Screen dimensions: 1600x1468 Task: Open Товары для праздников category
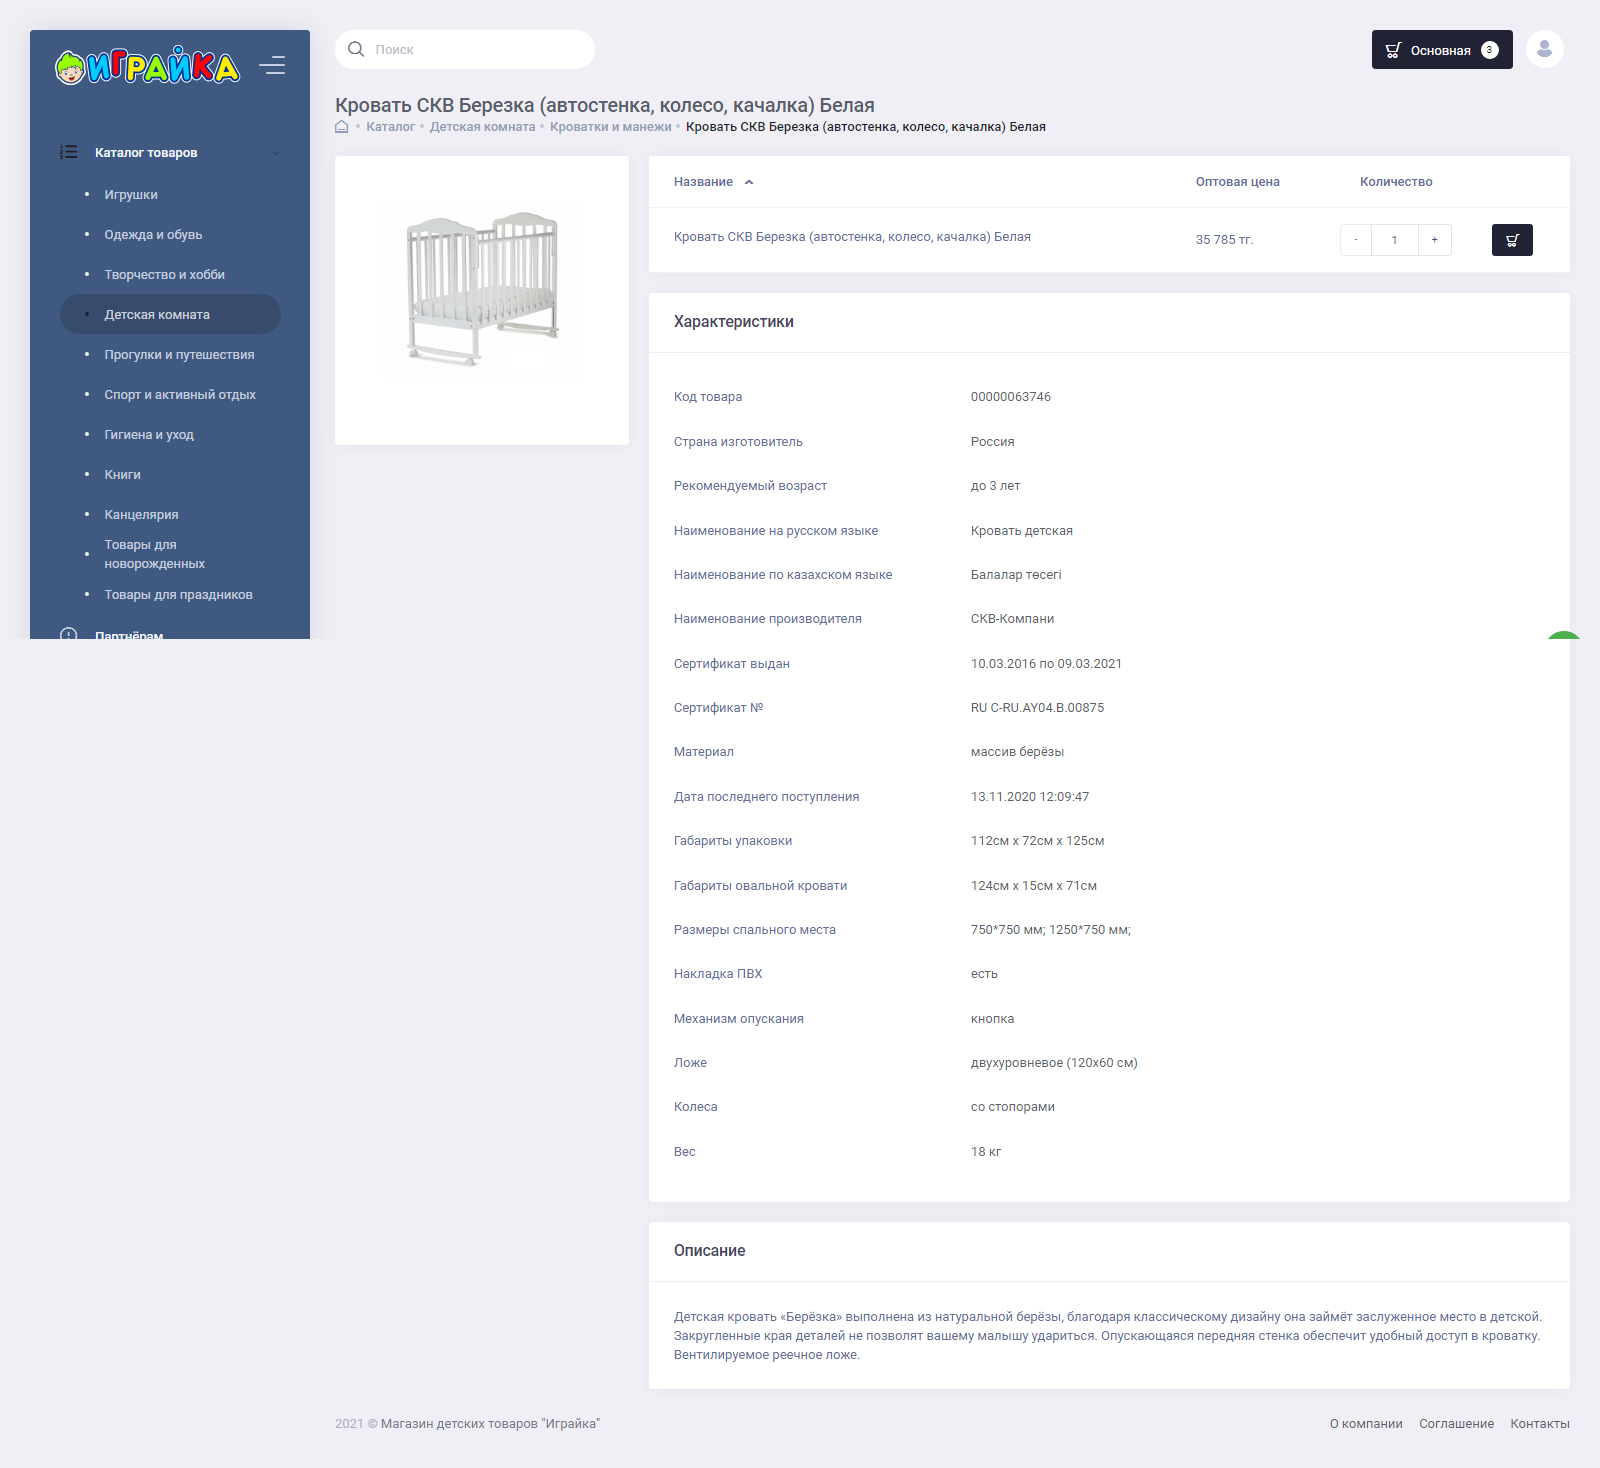coord(179,595)
